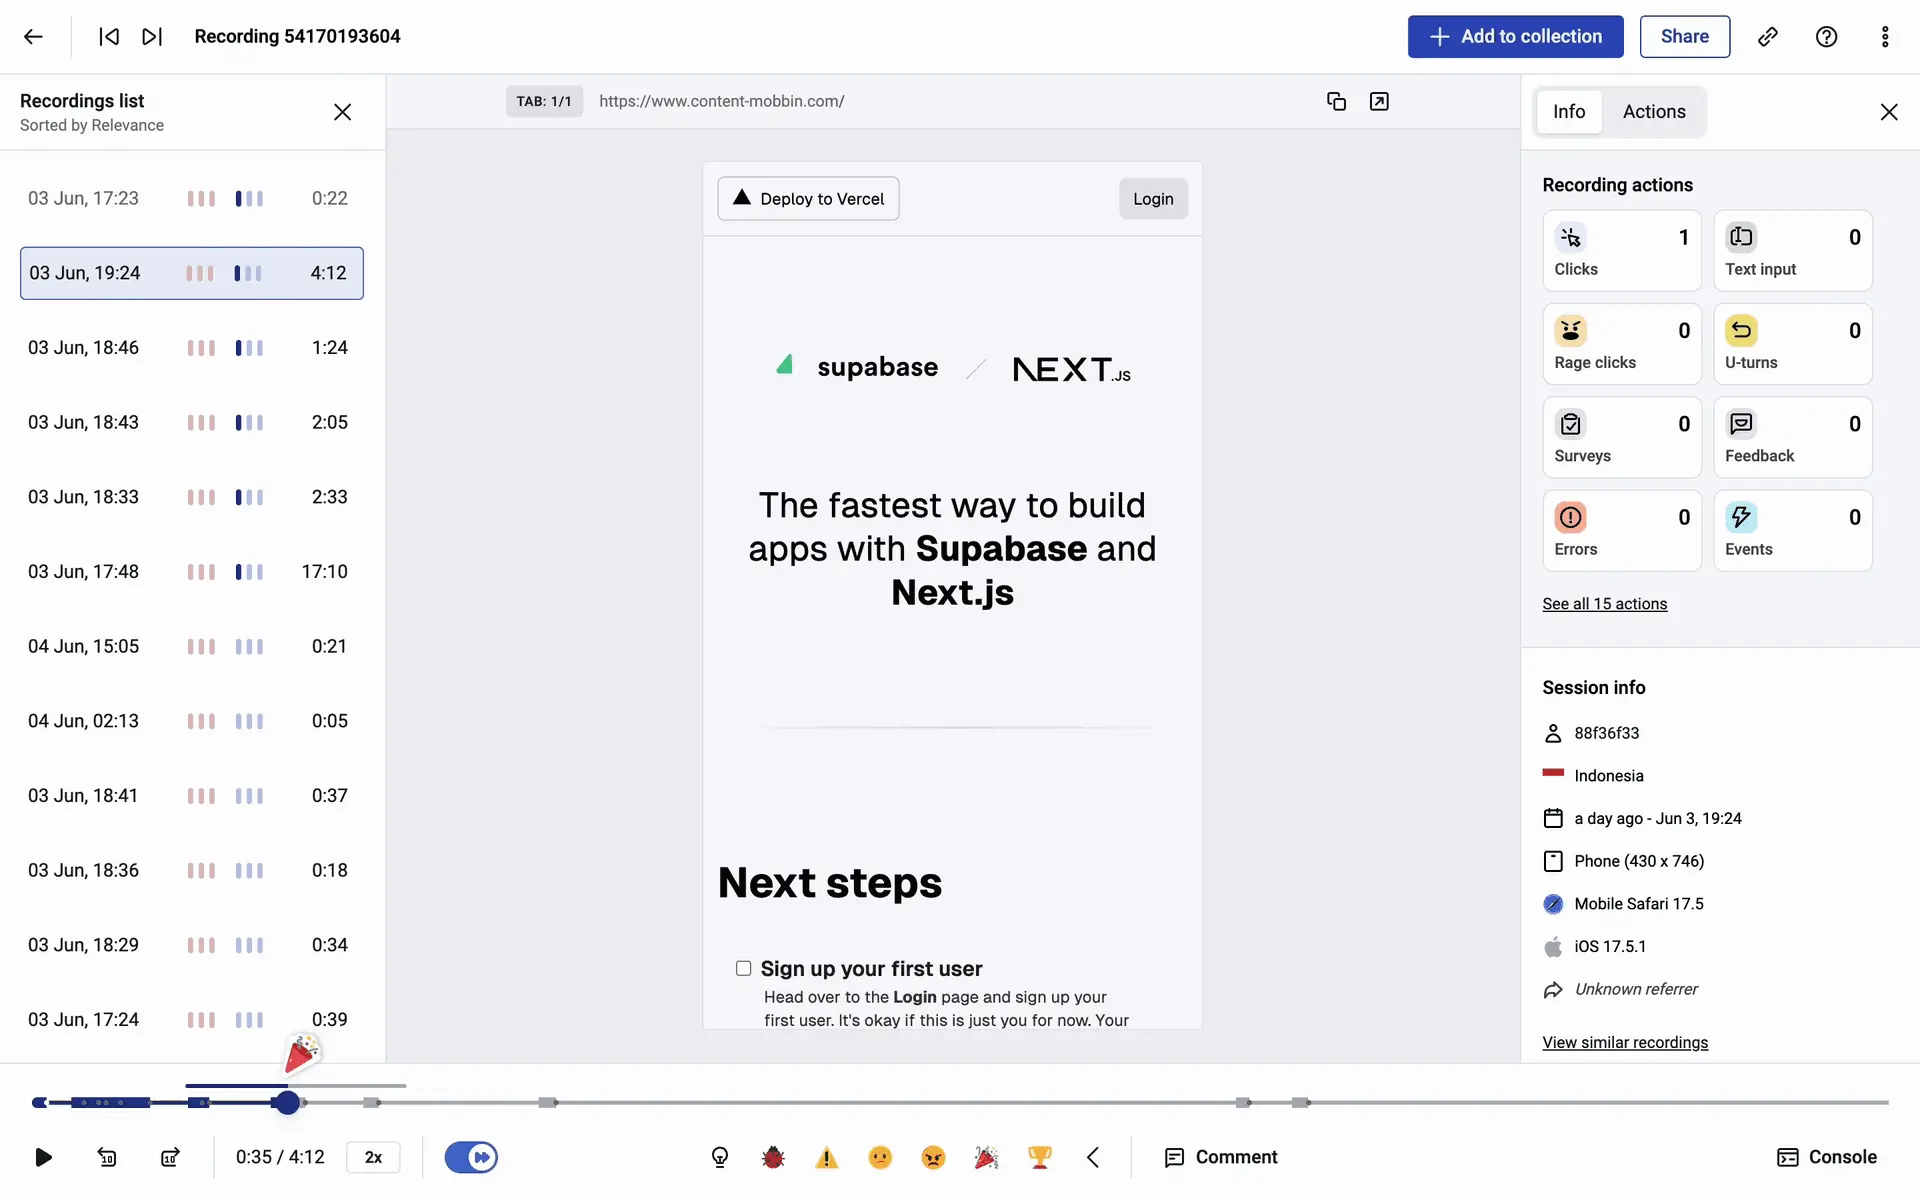Screen dimensions: 1920x1200
Task: Click the rewind 10 seconds icon
Action: 107,1157
